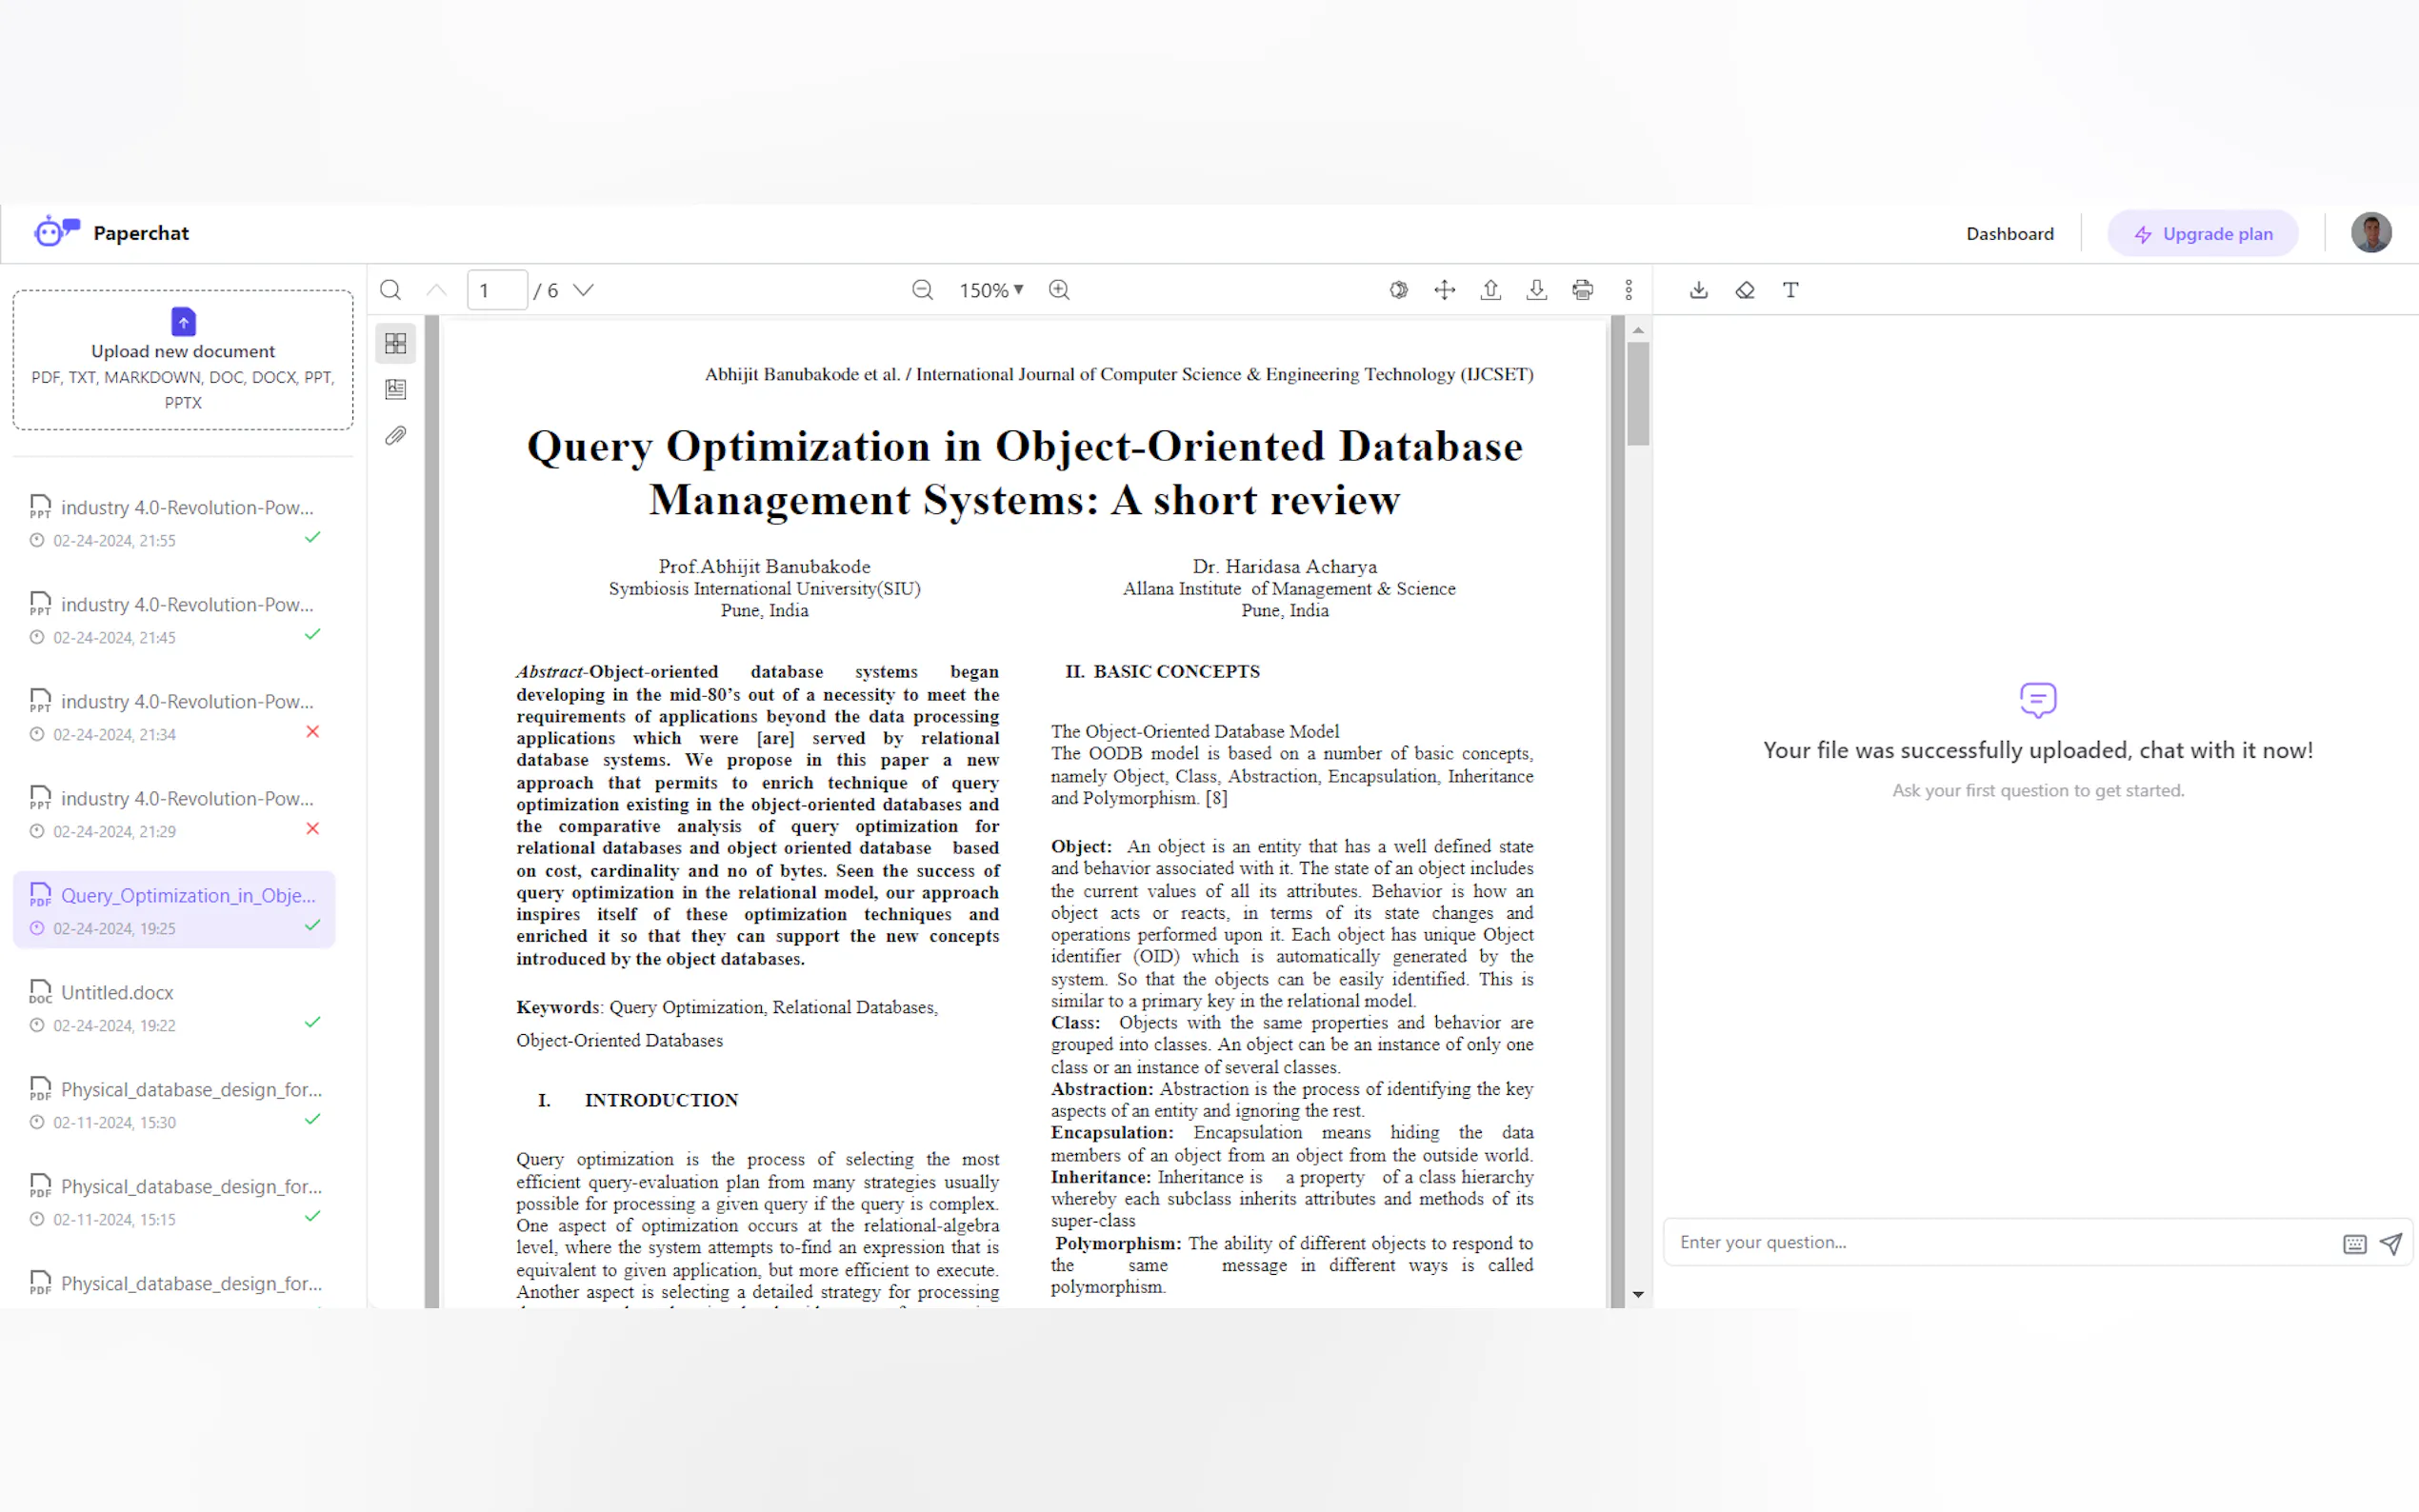Click the PDF vertical scrollbar thumb
This screenshot has width=2419, height=1512.
pos(1637,393)
